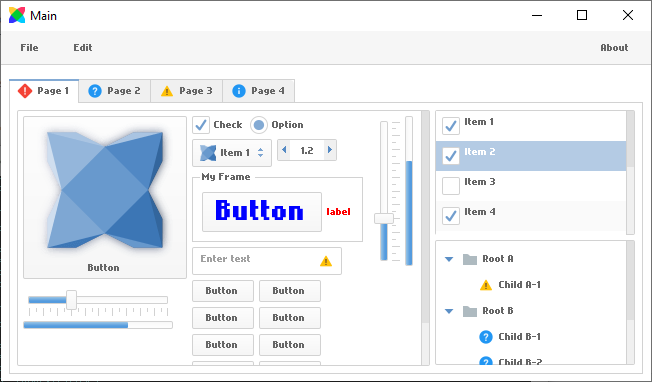
Task: Open the Item 1 dropdown selector
Action: [232, 153]
